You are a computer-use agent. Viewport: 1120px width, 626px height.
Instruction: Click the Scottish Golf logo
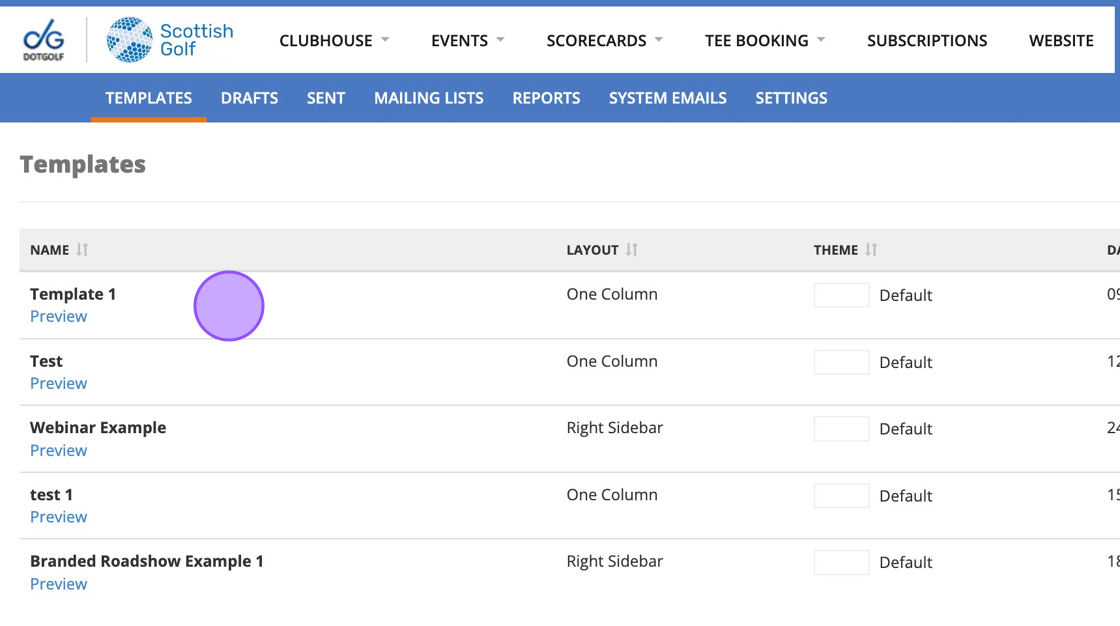point(170,40)
